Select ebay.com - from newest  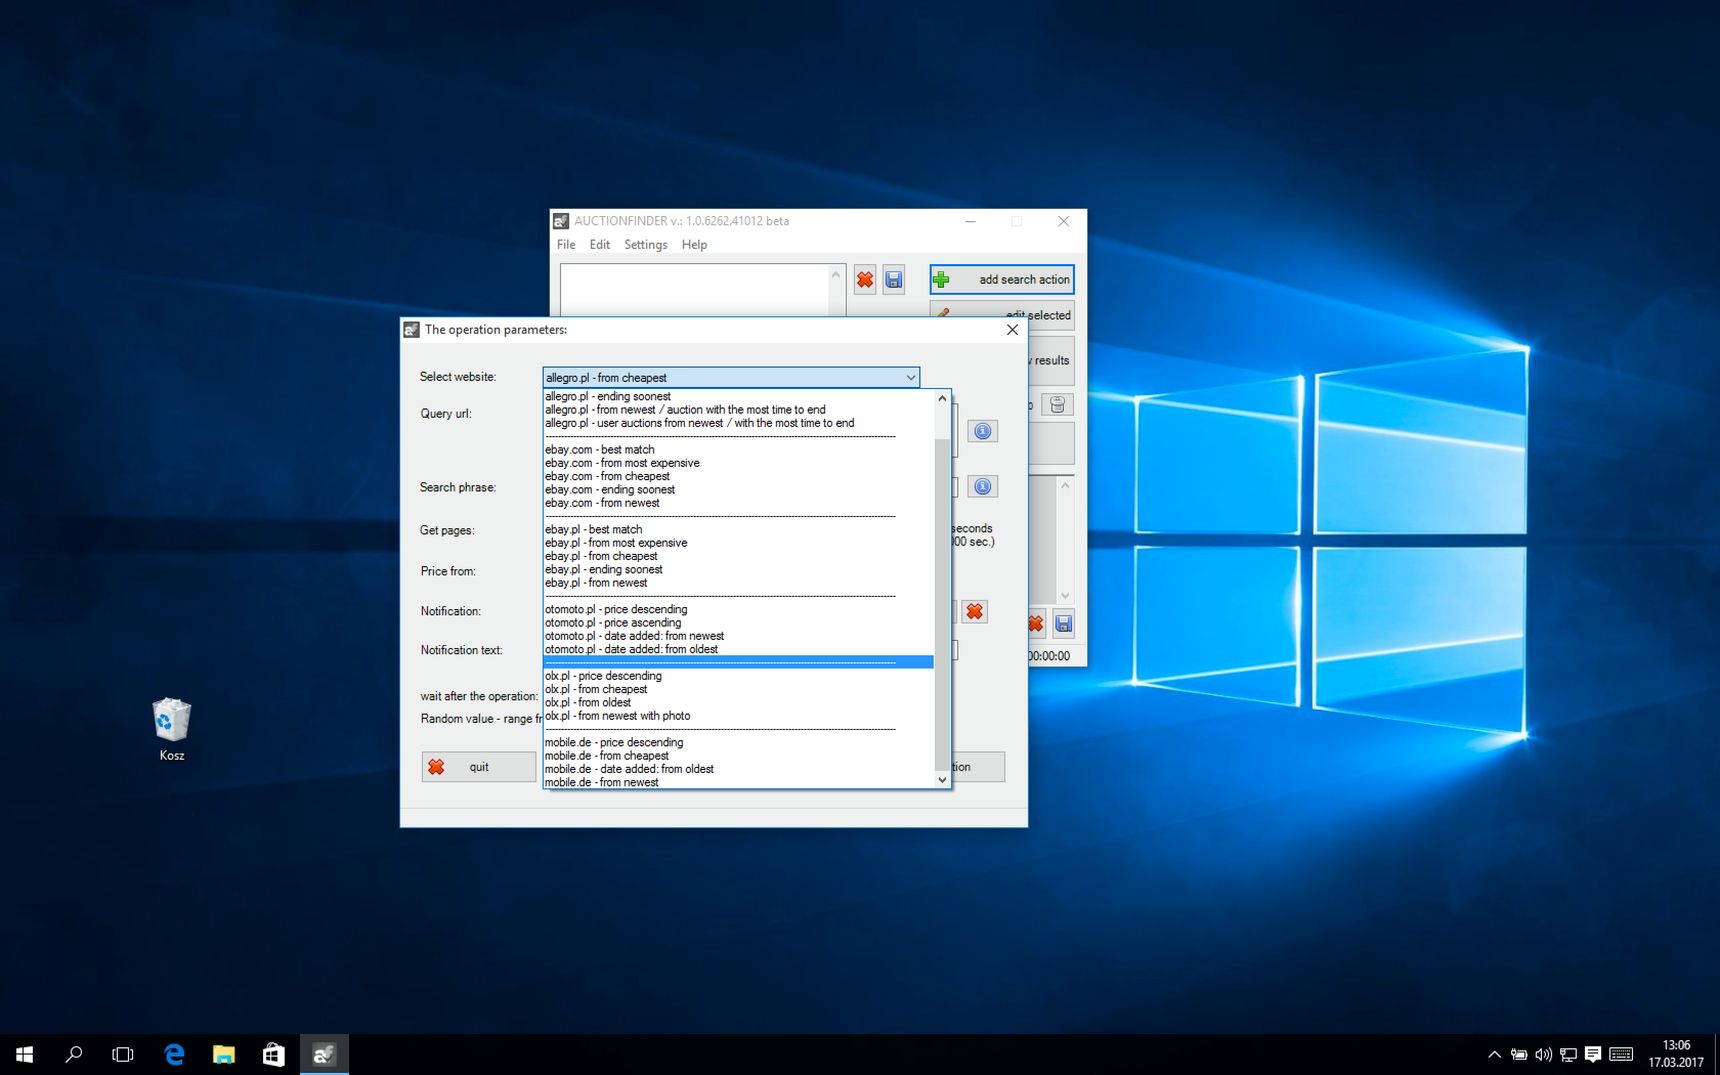click(738, 503)
